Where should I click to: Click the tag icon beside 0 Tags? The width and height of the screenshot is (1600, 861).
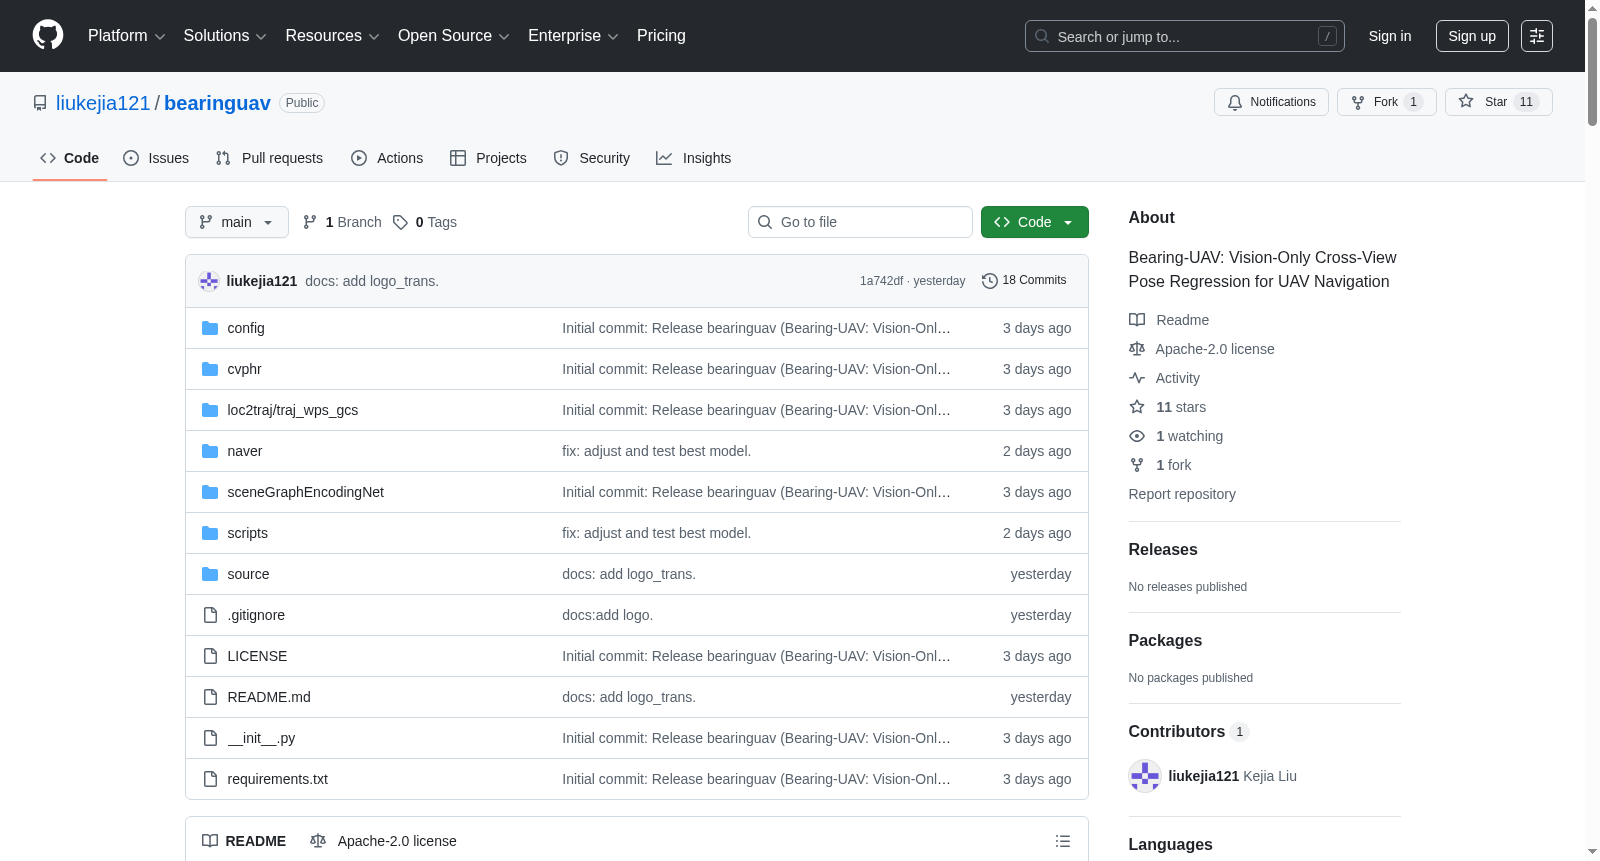click(x=400, y=222)
